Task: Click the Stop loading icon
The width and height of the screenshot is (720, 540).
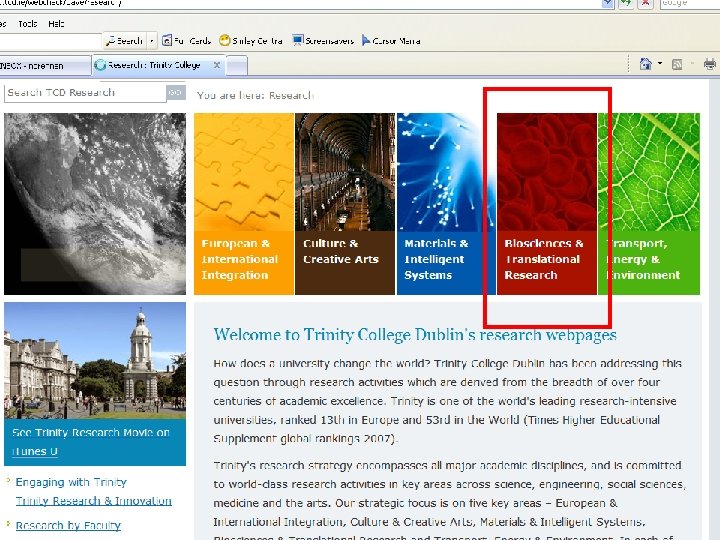Action: (x=646, y=3)
